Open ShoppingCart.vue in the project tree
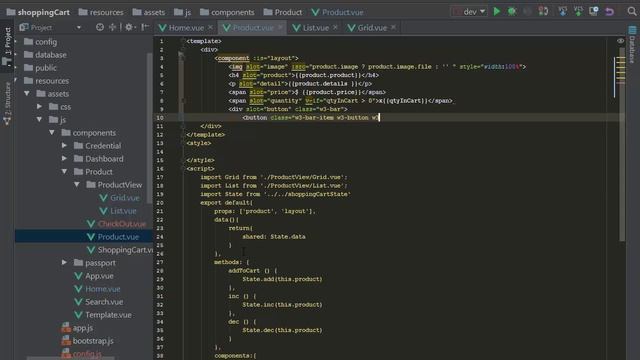This screenshot has height=360, width=640. 120,250
